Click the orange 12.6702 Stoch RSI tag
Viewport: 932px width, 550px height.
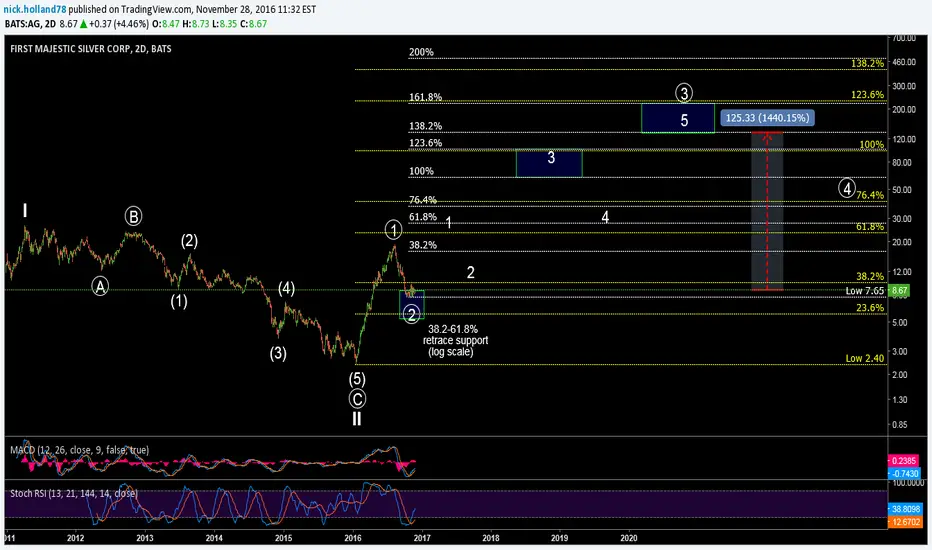905,522
